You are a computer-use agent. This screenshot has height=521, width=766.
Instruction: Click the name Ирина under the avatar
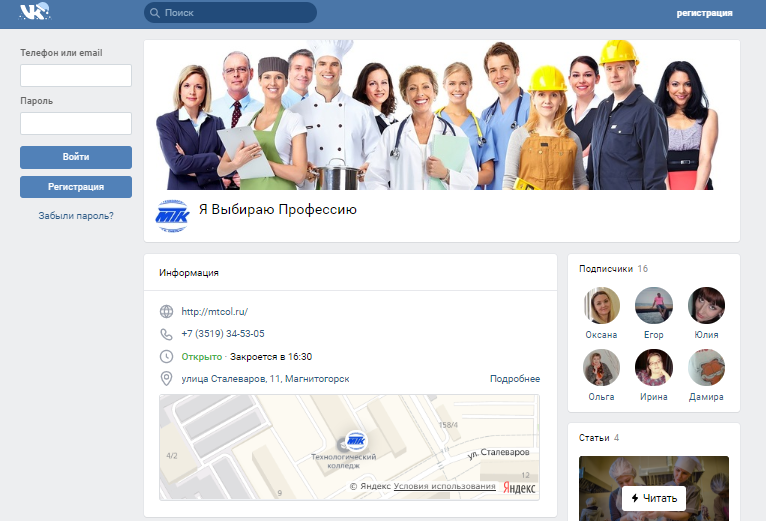click(x=654, y=397)
